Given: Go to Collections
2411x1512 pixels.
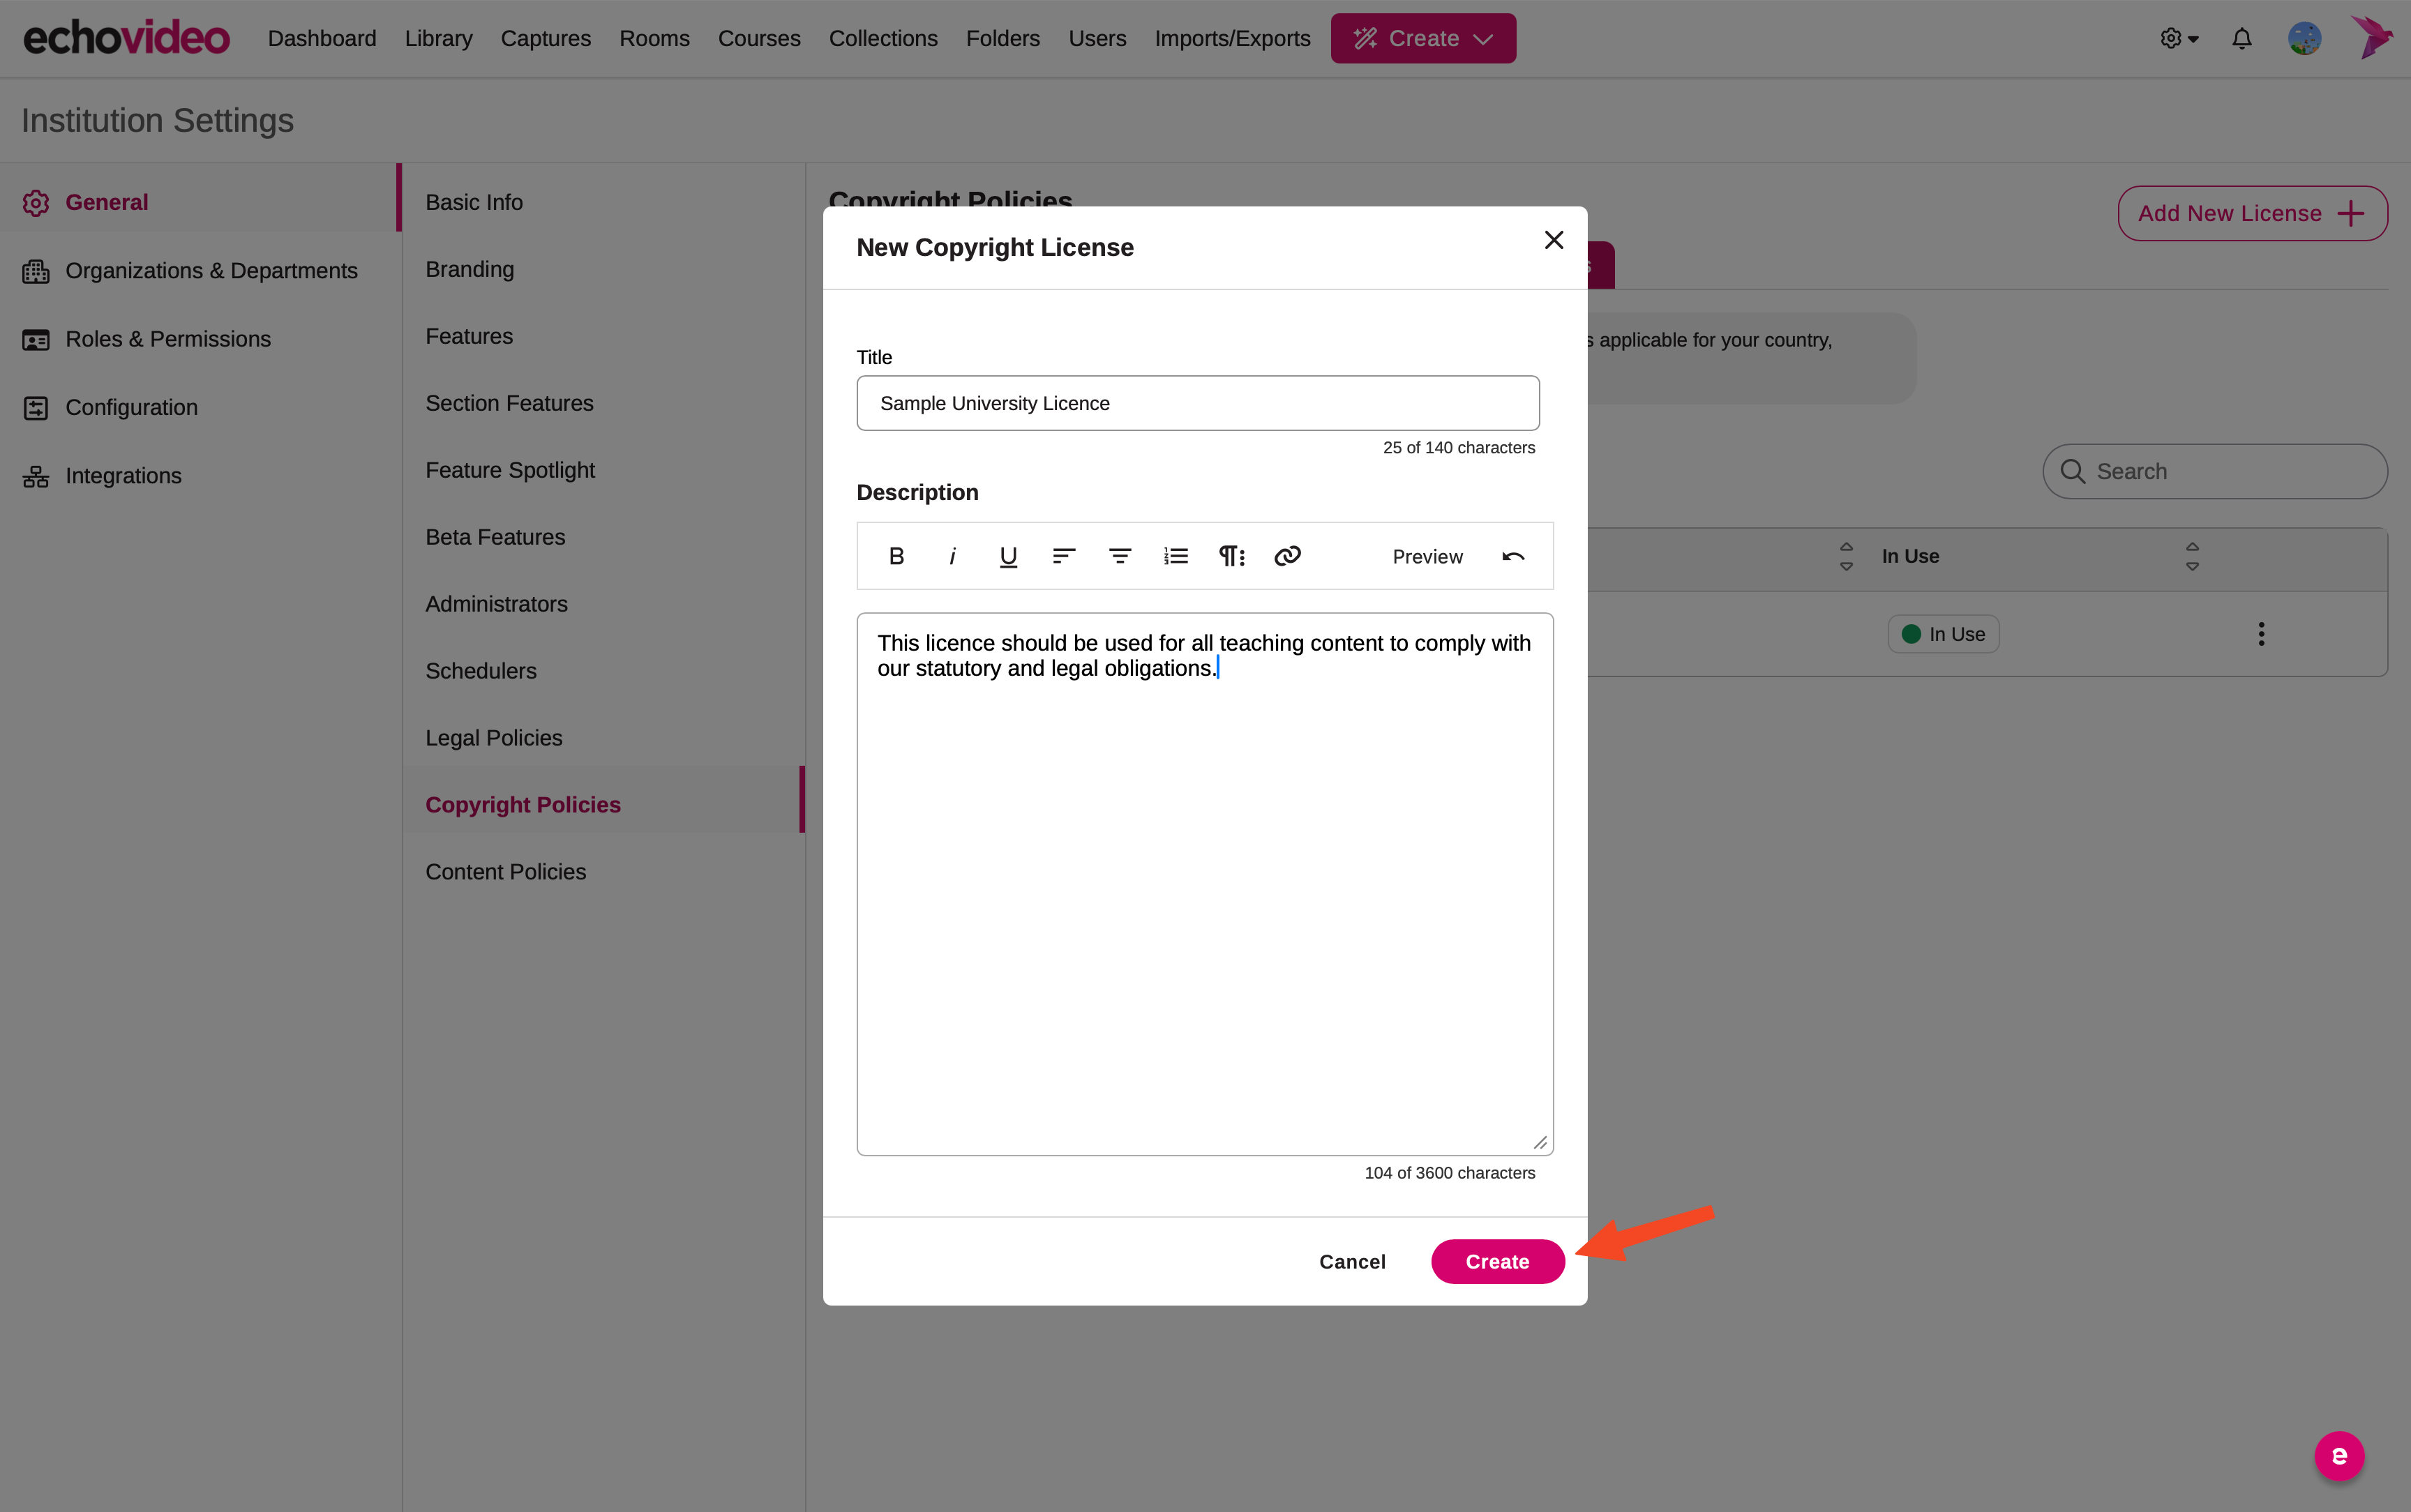Looking at the screenshot, I should pyautogui.click(x=883, y=38).
